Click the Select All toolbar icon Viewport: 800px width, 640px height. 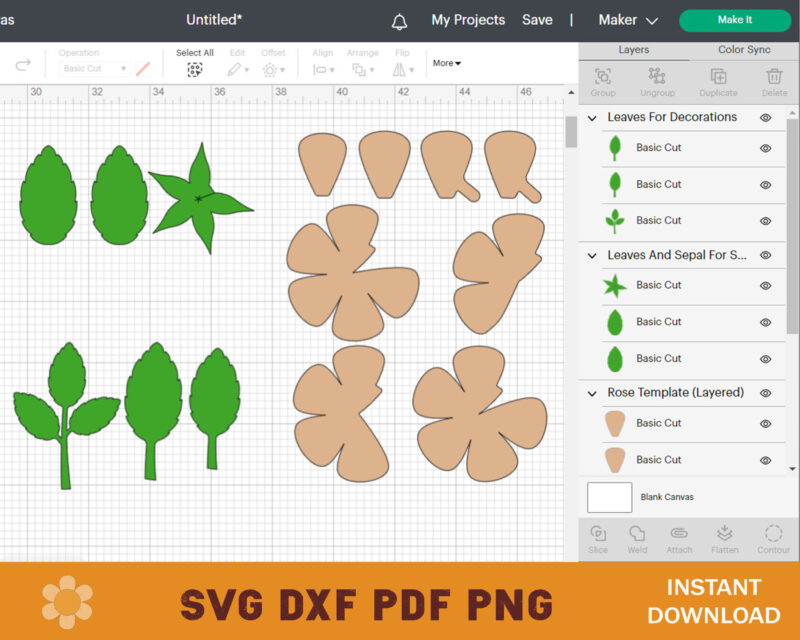click(x=195, y=67)
